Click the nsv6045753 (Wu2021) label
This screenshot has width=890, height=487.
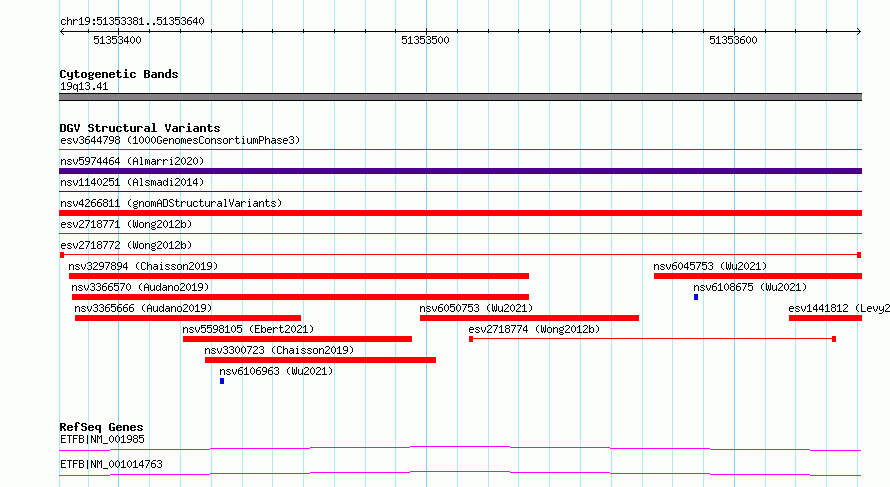click(710, 266)
